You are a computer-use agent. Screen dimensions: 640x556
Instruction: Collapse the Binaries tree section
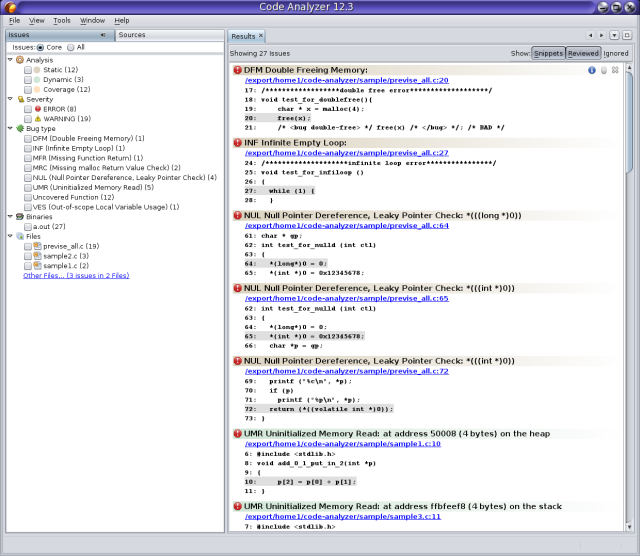pyautogui.click(x=10, y=216)
